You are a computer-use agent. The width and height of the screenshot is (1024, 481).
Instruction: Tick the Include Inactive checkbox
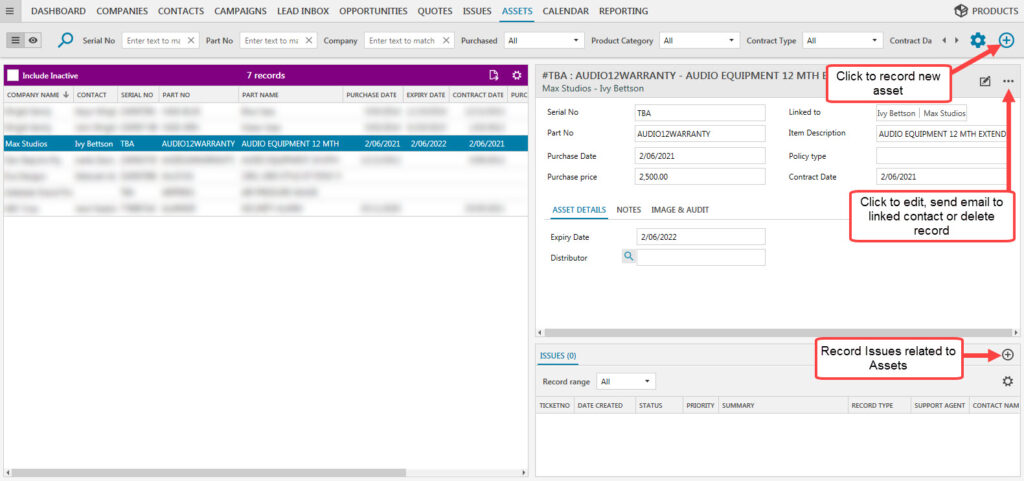[12, 75]
